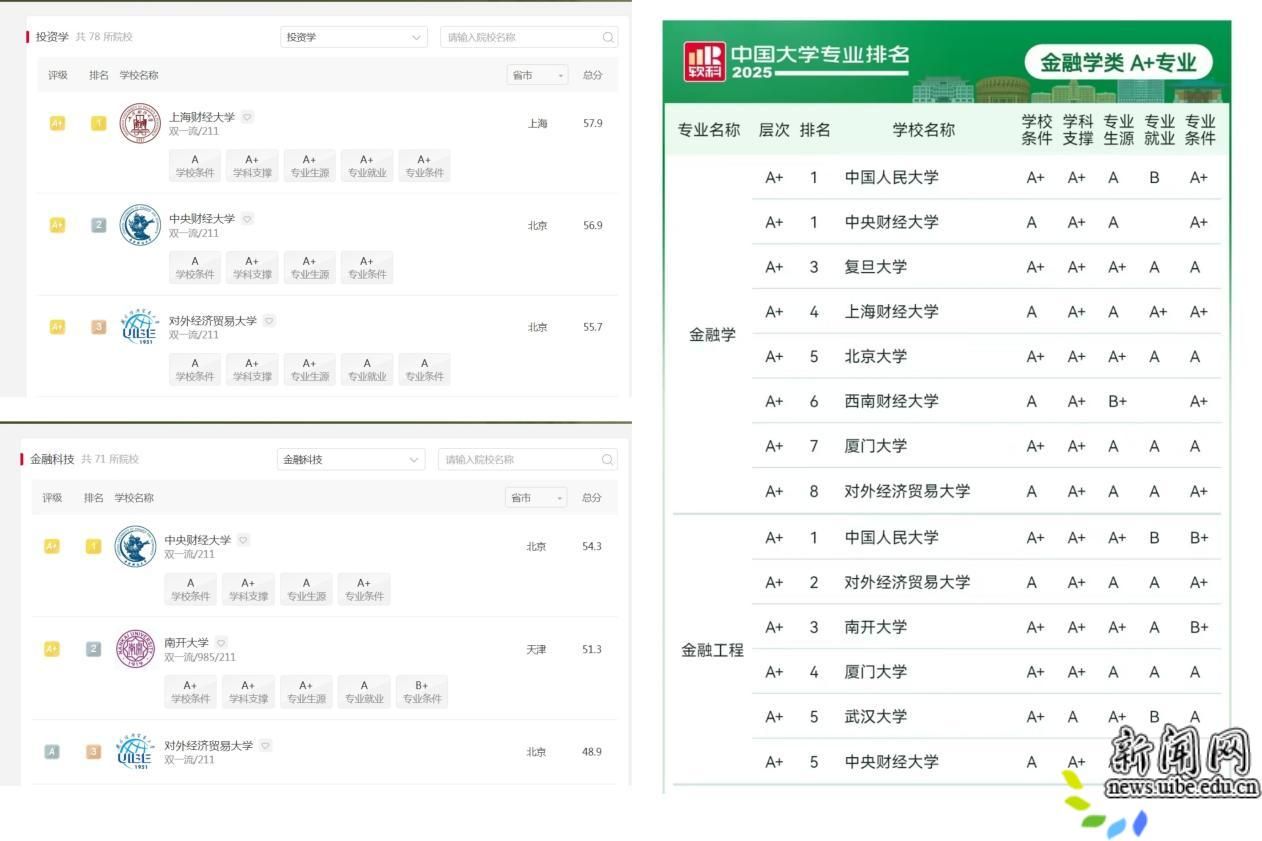Viewport: 1262px width, 841px height.
Task: Click 西南财经大学 in the ranking table
Action: pyautogui.click(x=892, y=401)
